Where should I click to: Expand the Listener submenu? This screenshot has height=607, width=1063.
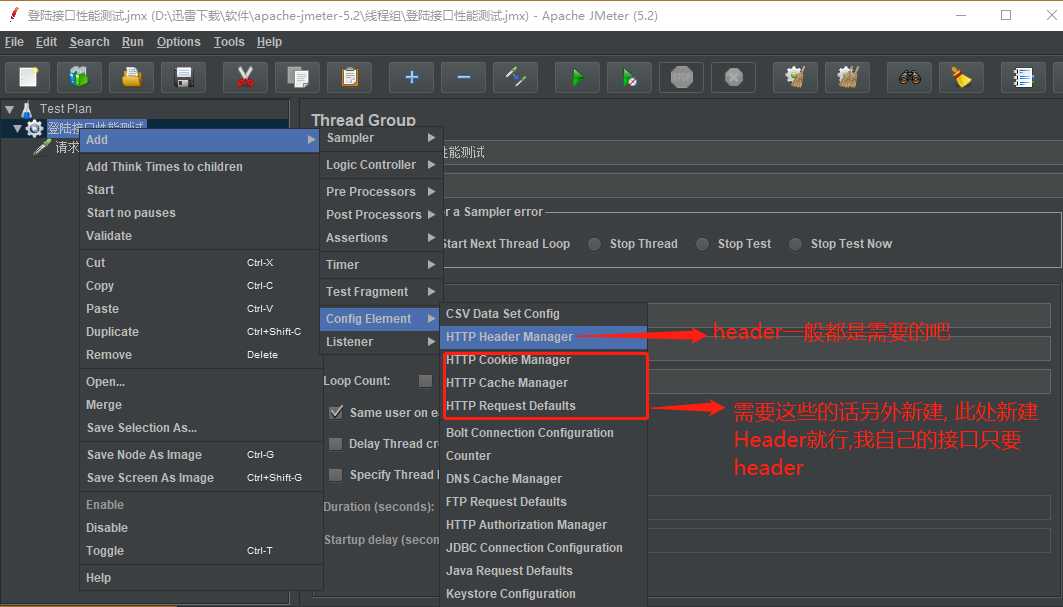[380, 342]
